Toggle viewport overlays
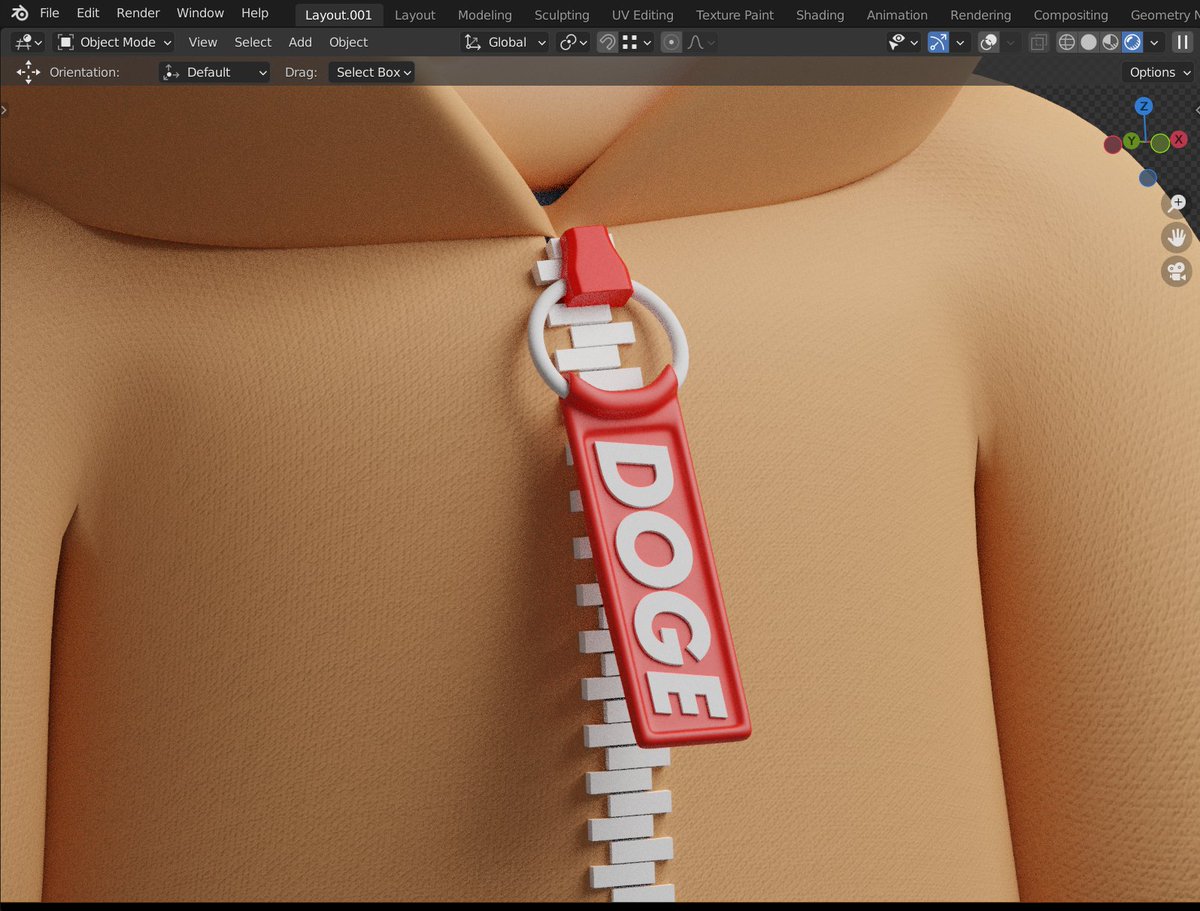1200x911 pixels. 988,42
